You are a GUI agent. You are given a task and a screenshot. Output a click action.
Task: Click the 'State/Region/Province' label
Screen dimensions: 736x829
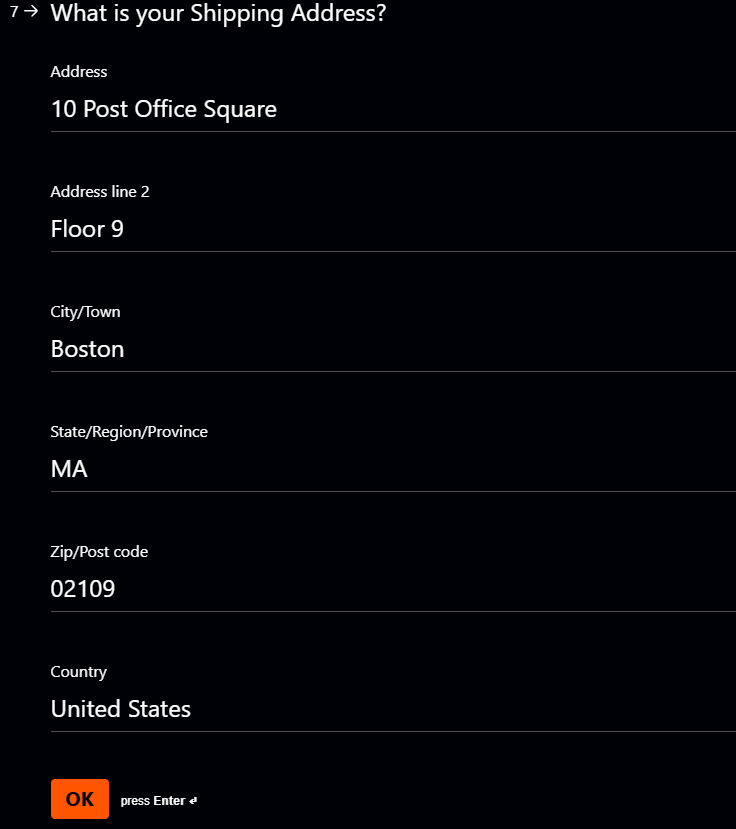pos(129,432)
